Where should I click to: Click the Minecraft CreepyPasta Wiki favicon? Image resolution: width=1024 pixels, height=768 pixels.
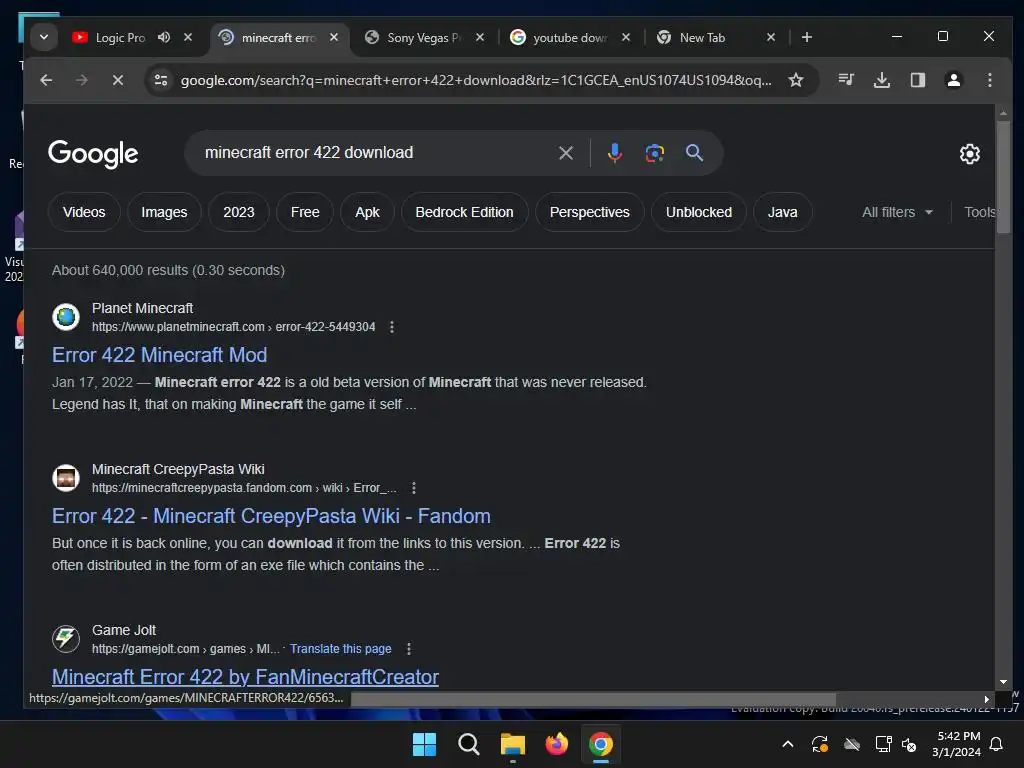pyautogui.click(x=66, y=478)
